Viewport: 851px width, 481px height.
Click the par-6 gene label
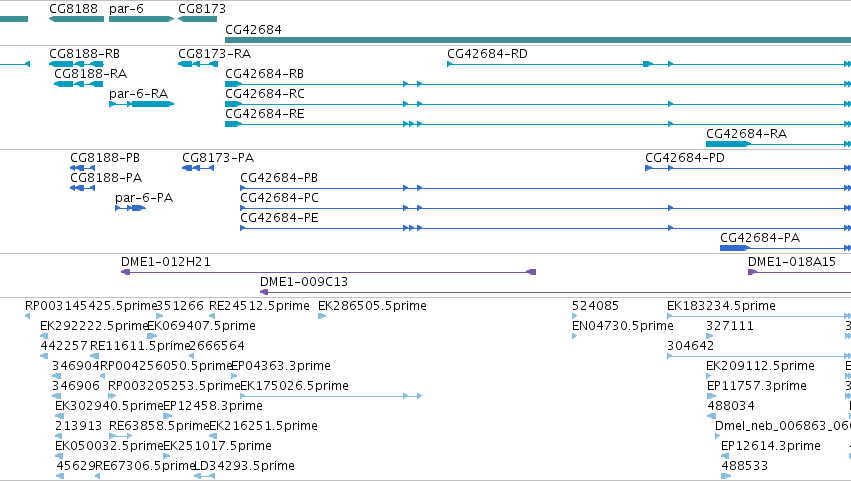126,9
